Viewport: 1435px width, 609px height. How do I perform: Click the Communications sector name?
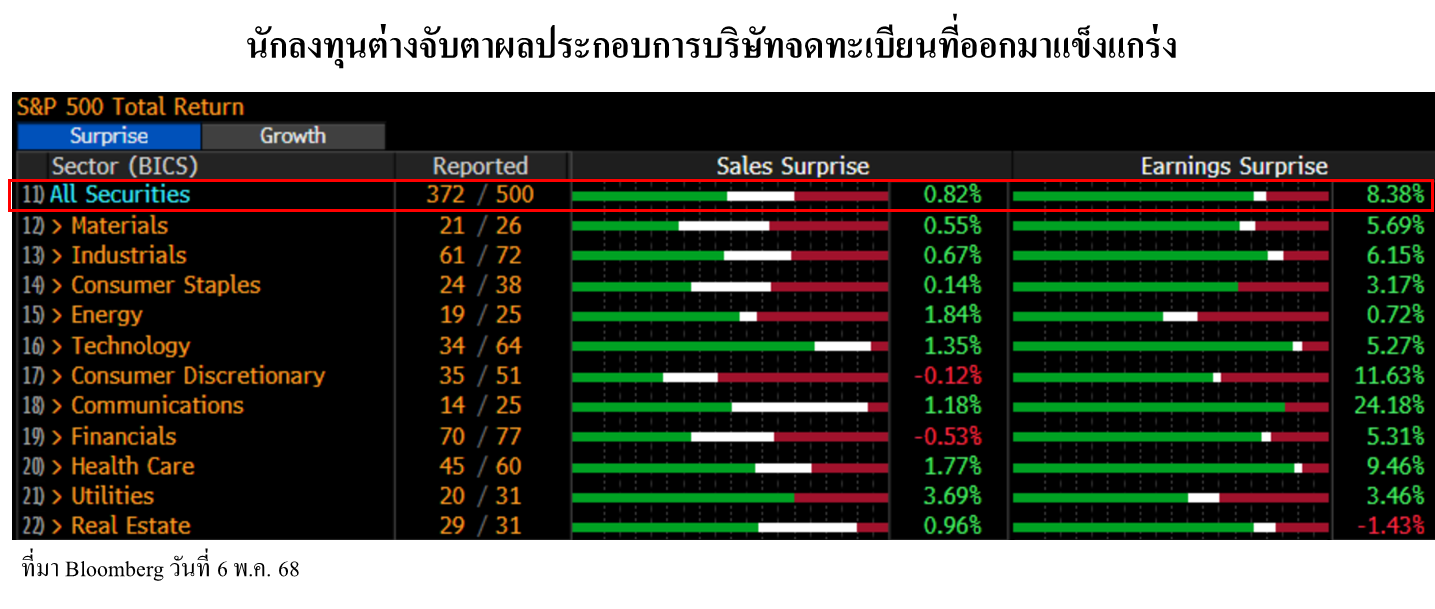[157, 406]
